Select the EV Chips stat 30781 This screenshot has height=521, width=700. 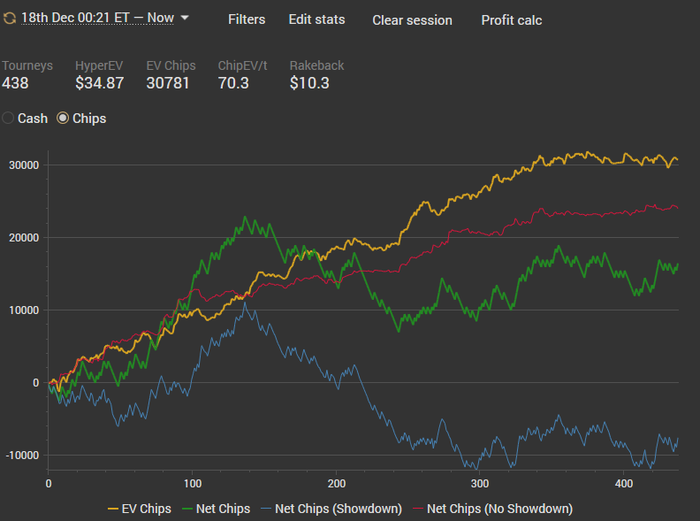(167, 83)
